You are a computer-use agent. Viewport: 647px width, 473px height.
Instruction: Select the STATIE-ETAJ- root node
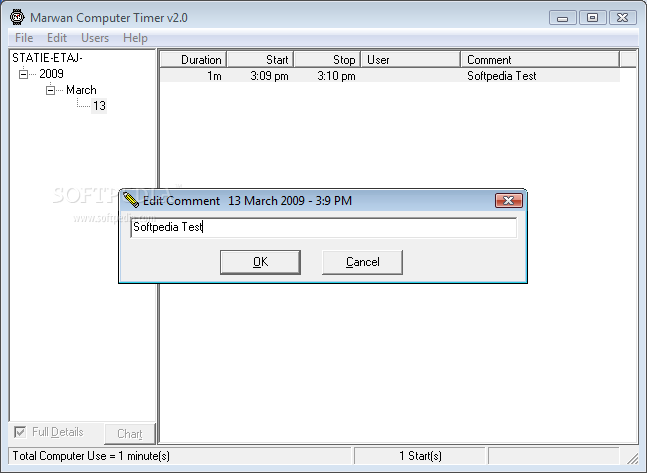coord(47,58)
